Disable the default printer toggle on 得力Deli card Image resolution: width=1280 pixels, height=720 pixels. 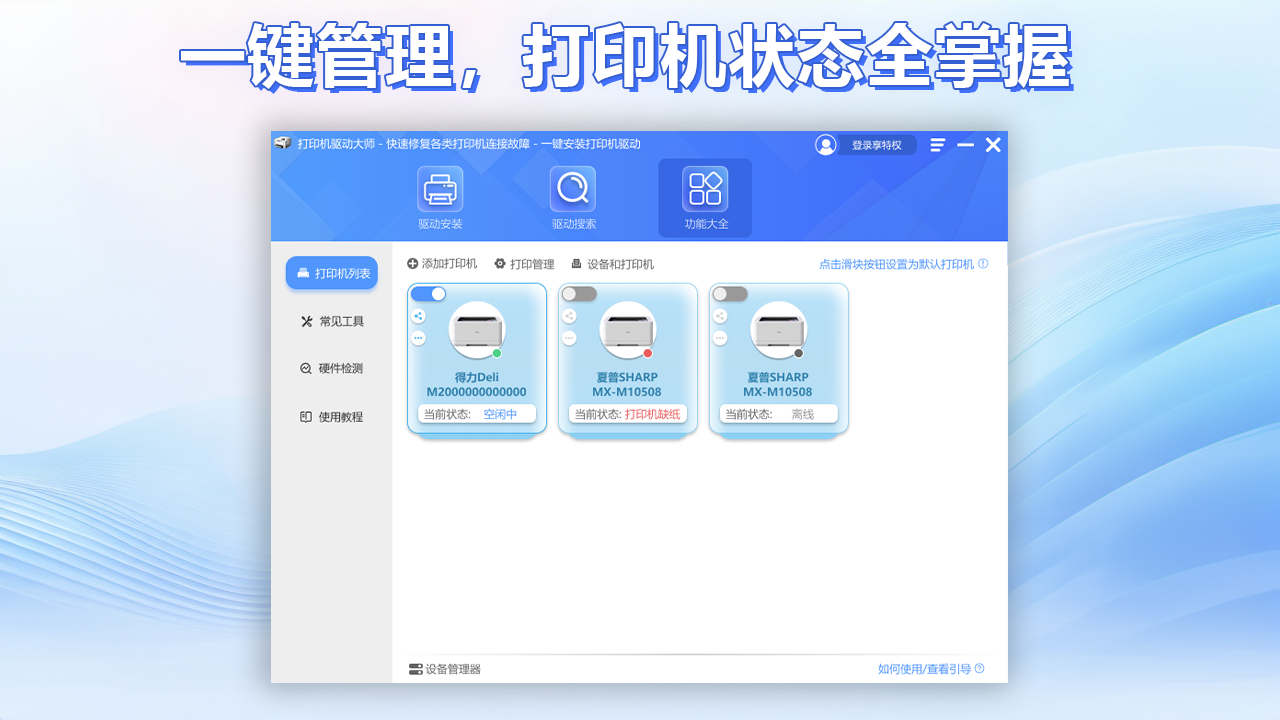pos(431,293)
